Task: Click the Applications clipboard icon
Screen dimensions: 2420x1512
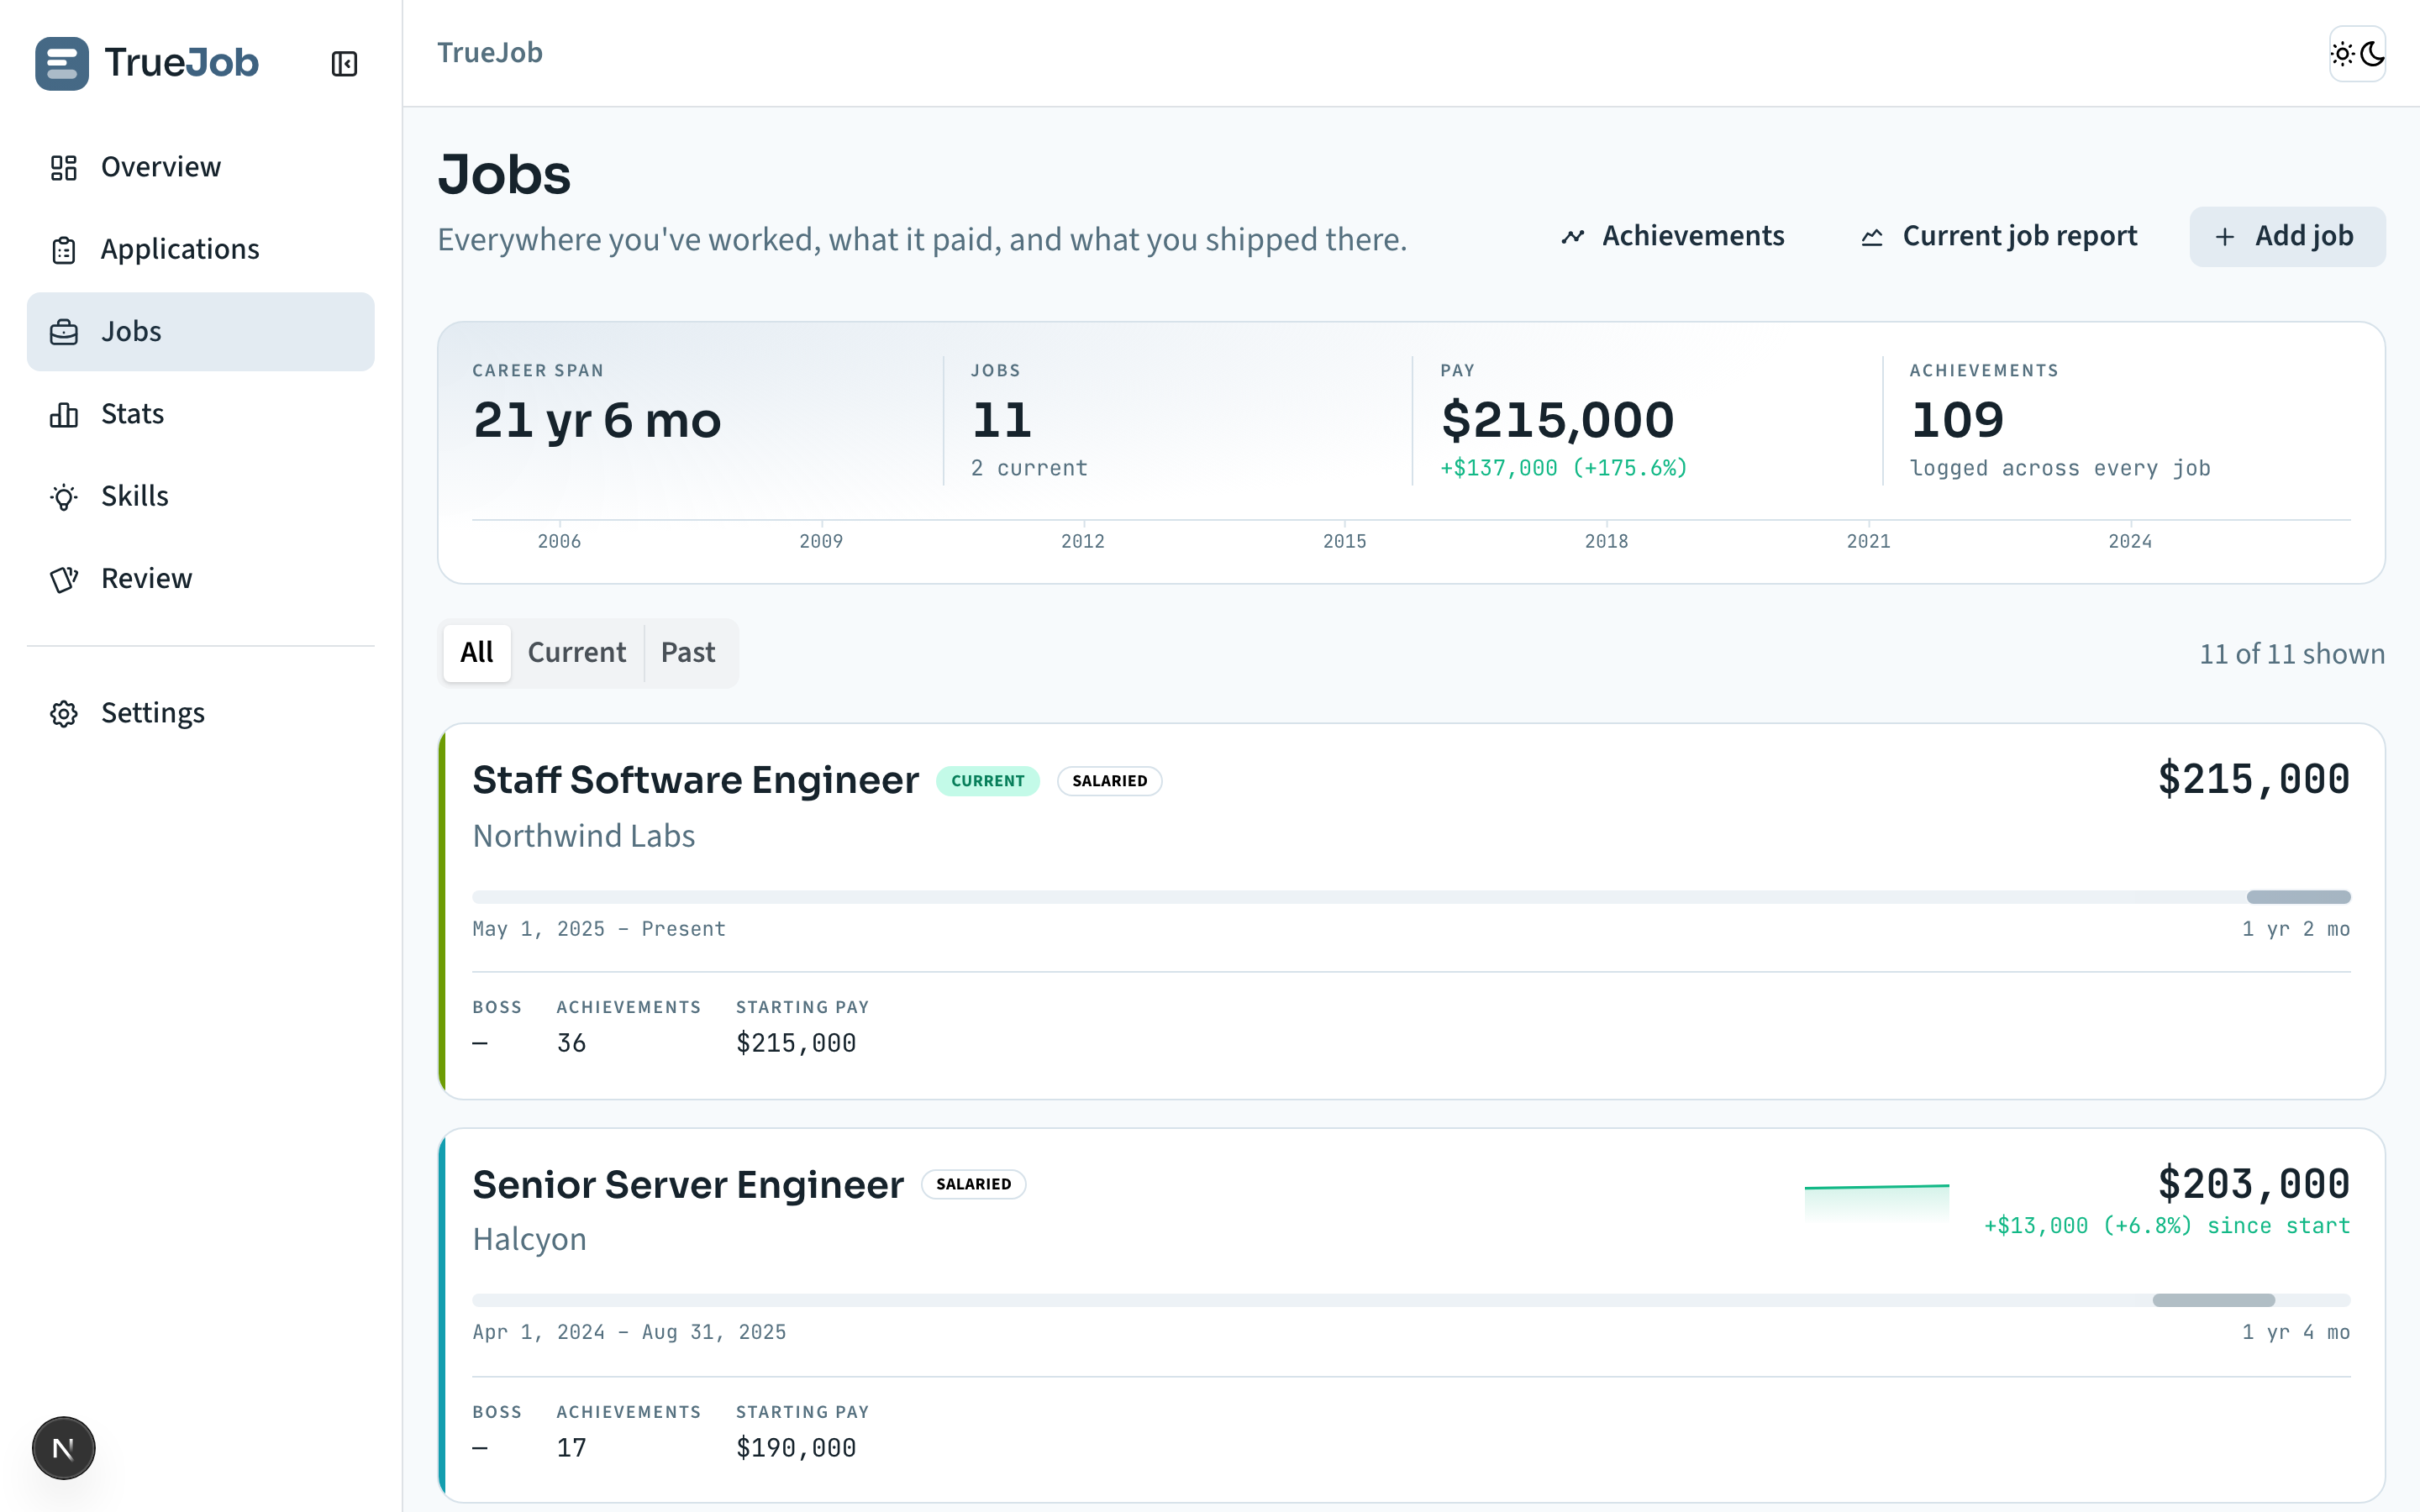Action: pos(64,250)
